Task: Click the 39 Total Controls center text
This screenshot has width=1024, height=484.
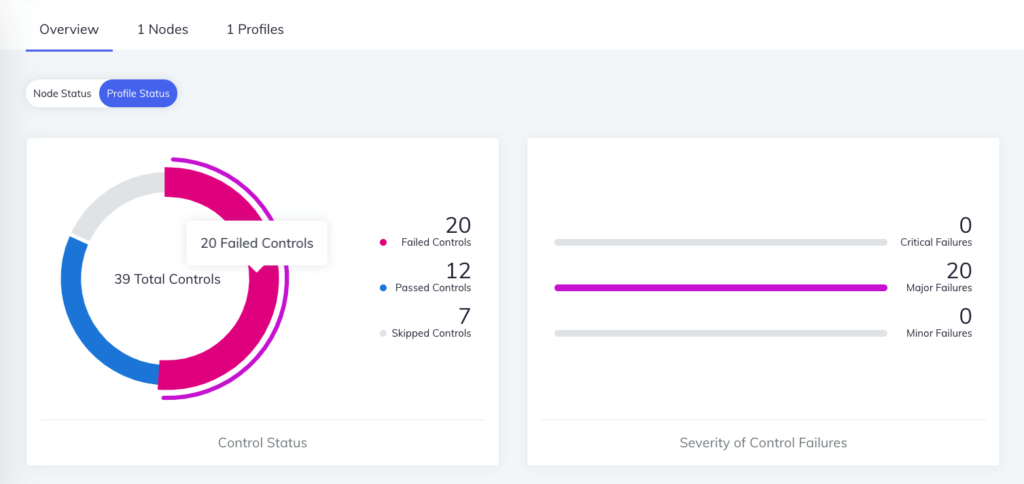Action: 167,280
